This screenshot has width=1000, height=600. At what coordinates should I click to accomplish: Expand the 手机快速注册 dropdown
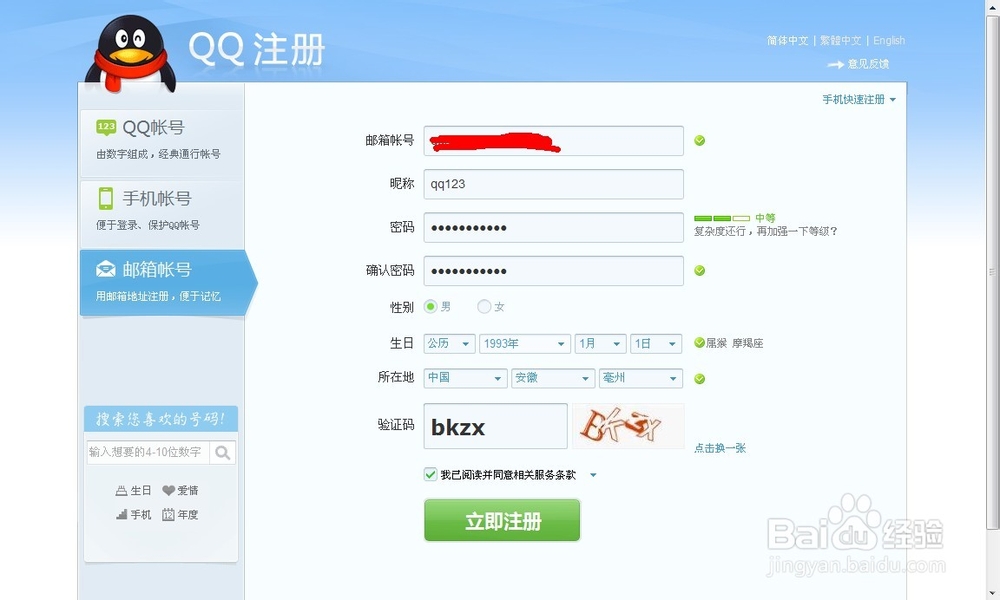859,99
